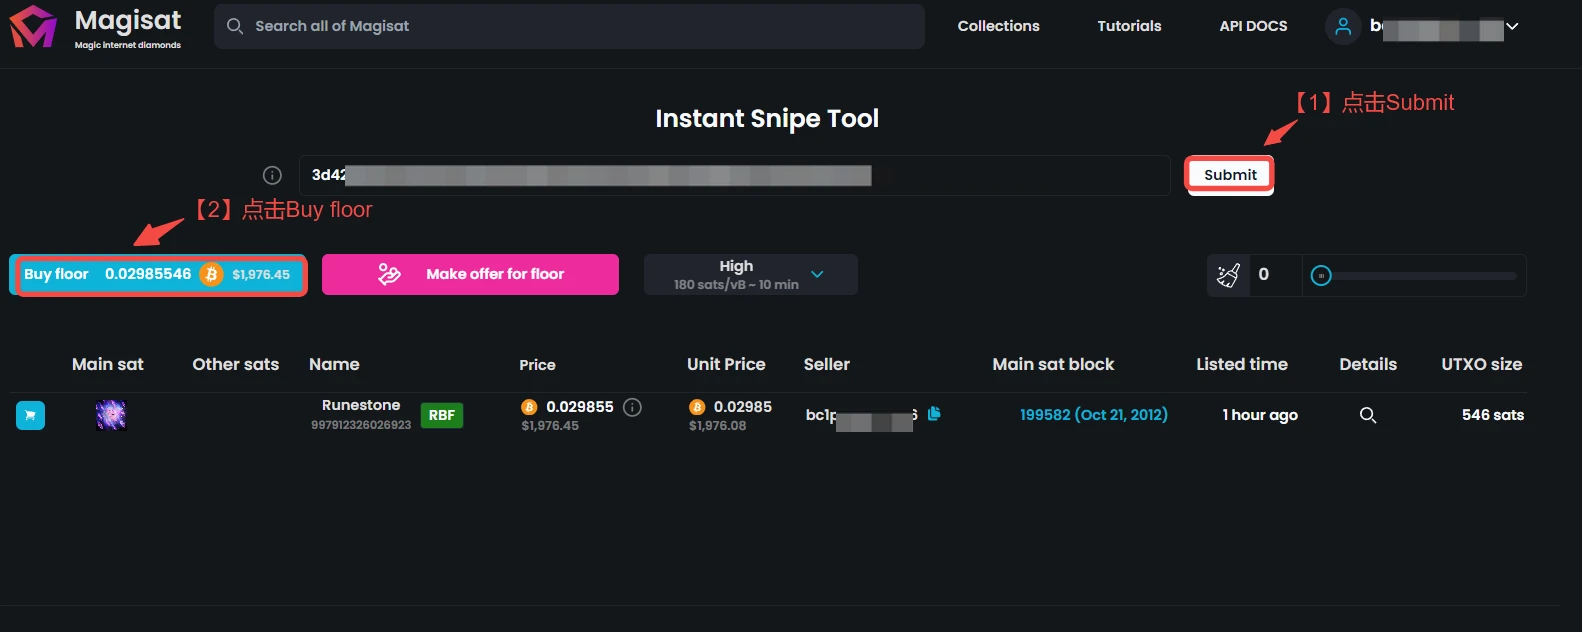Click the blue cart icon in Runestone row
The image size is (1582, 632).
30,415
